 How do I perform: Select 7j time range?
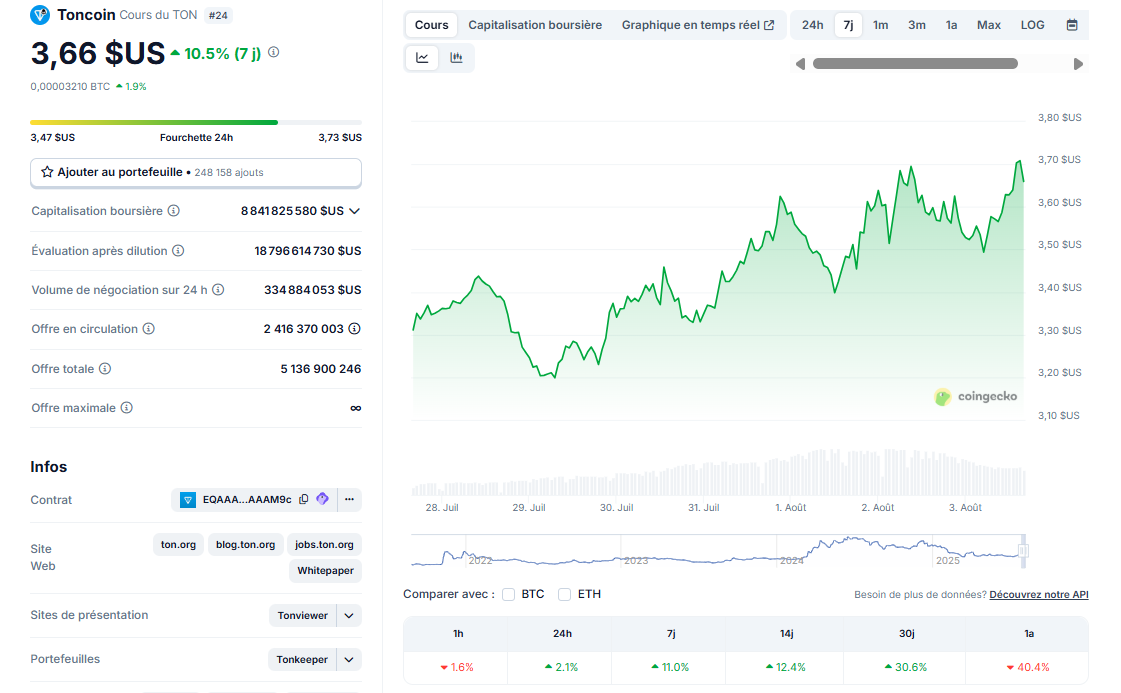tap(849, 25)
